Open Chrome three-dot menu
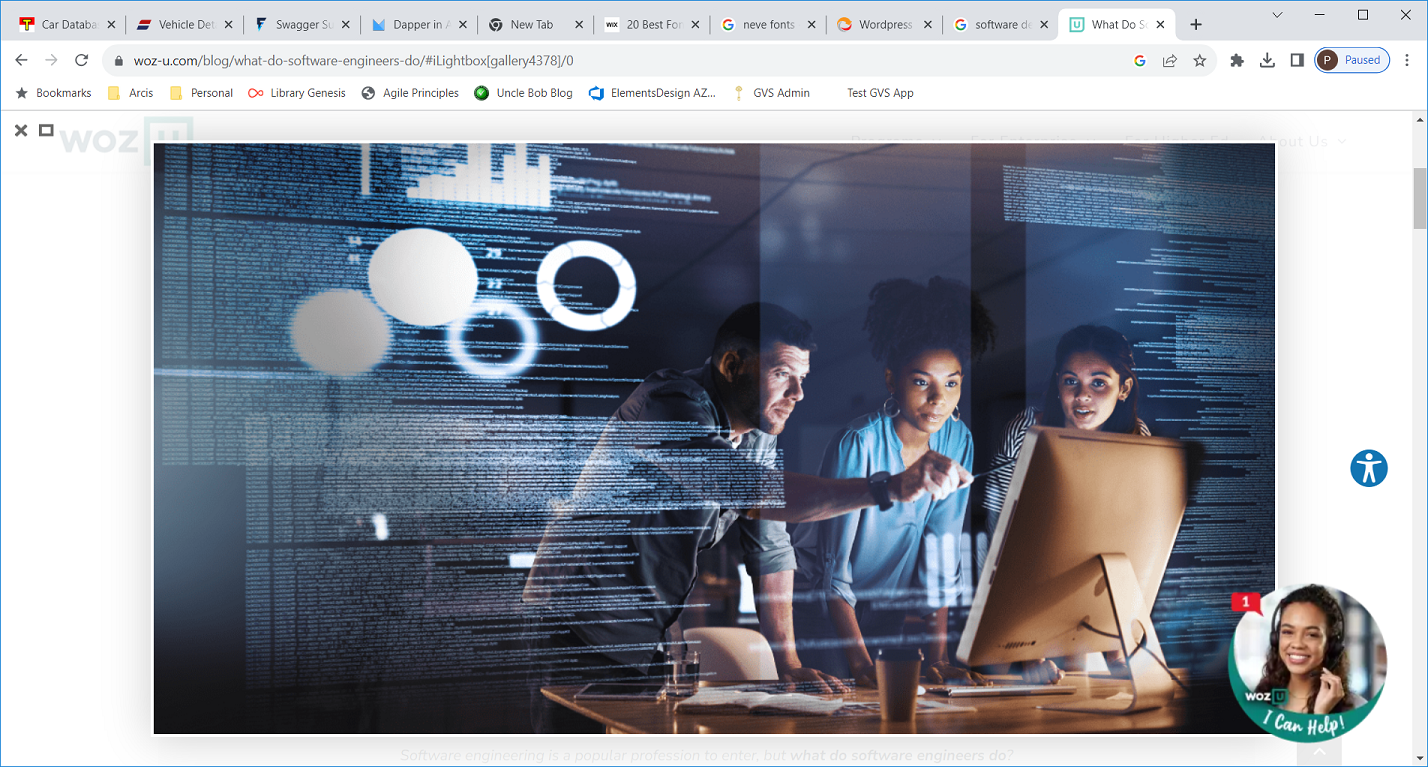 pos(1407,60)
